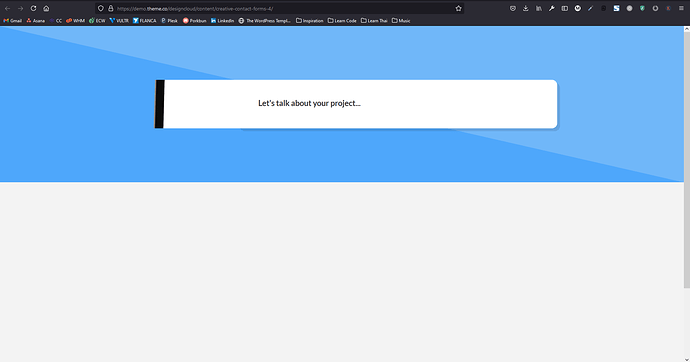Reload the current page
The height and width of the screenshot is (362, 690).
(x=33, y=8)
